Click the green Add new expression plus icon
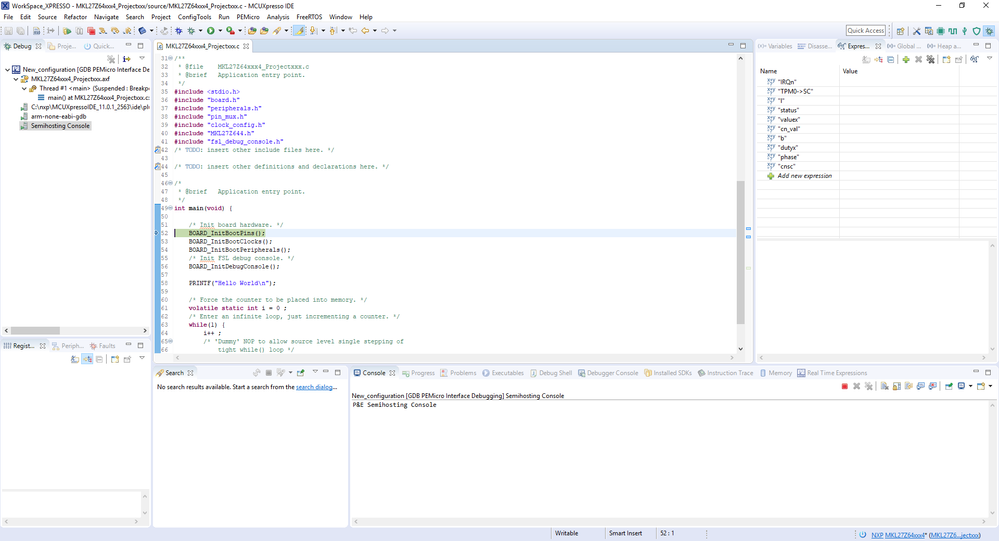Viewport: 999px width, 541px height. tap(906, 59)
